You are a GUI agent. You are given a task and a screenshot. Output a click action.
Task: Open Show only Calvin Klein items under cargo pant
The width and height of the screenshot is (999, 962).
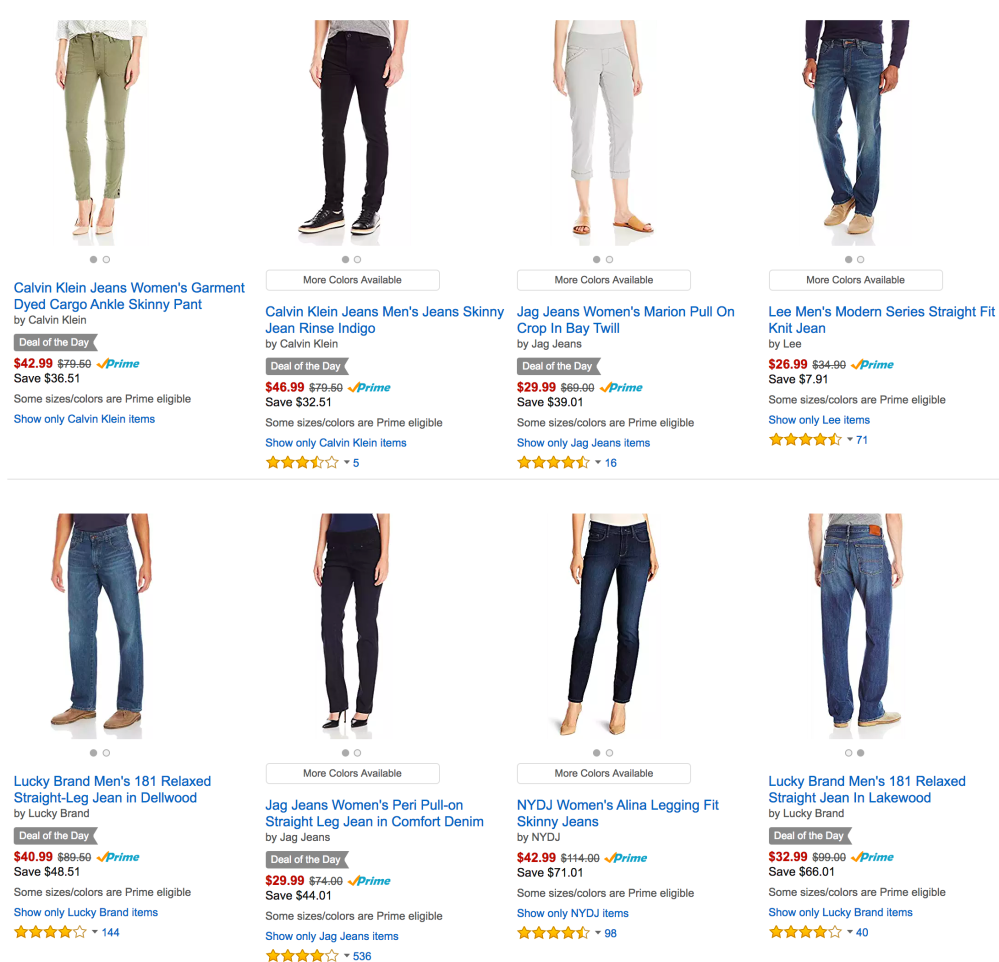point(84,419)
